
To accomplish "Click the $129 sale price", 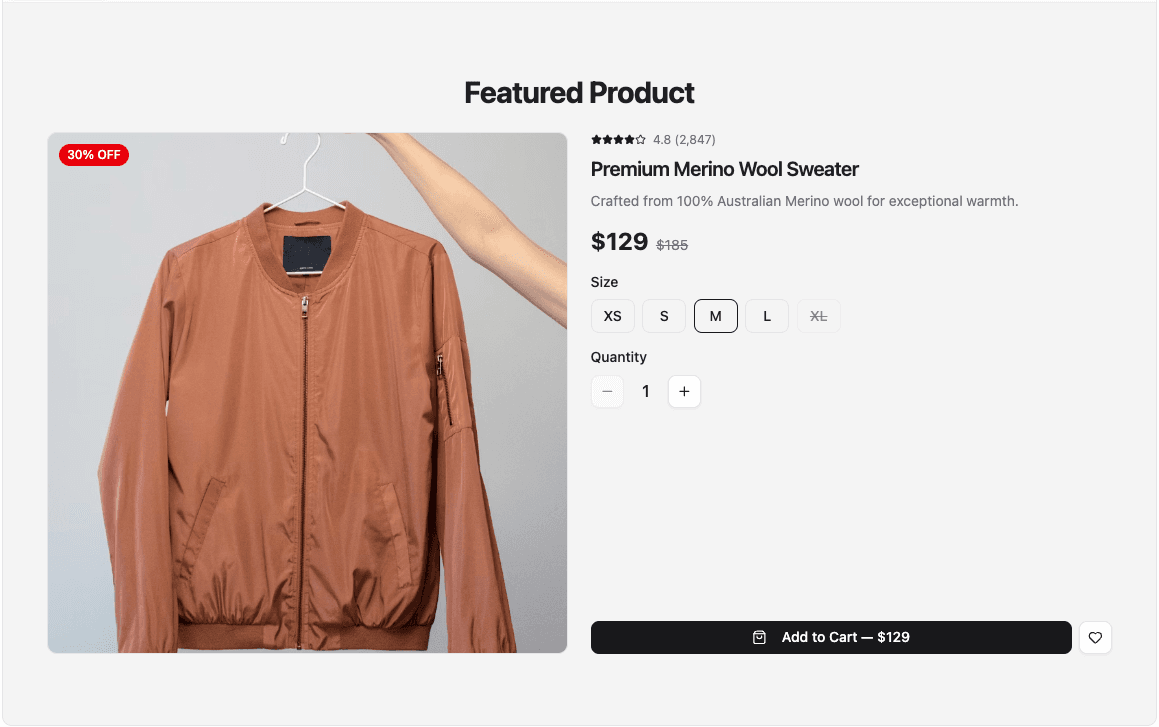I will [x=619, y=241].
